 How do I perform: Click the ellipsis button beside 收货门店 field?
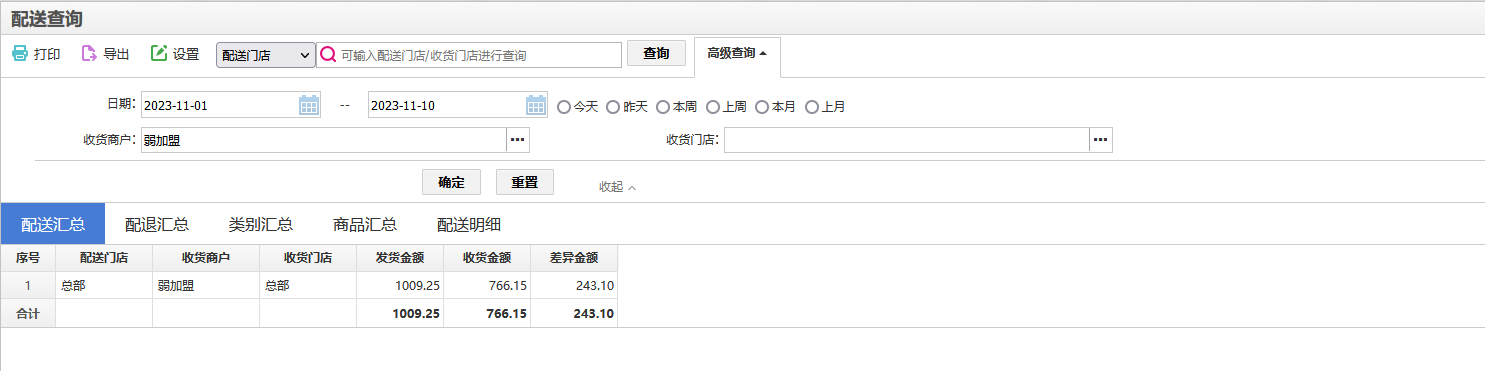tap(1101, 140)
